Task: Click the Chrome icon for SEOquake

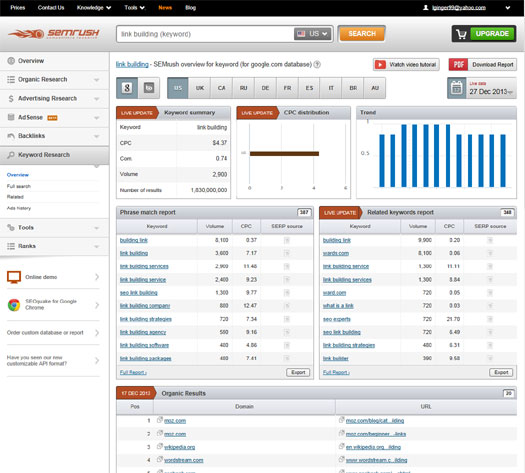Action: 14,305
